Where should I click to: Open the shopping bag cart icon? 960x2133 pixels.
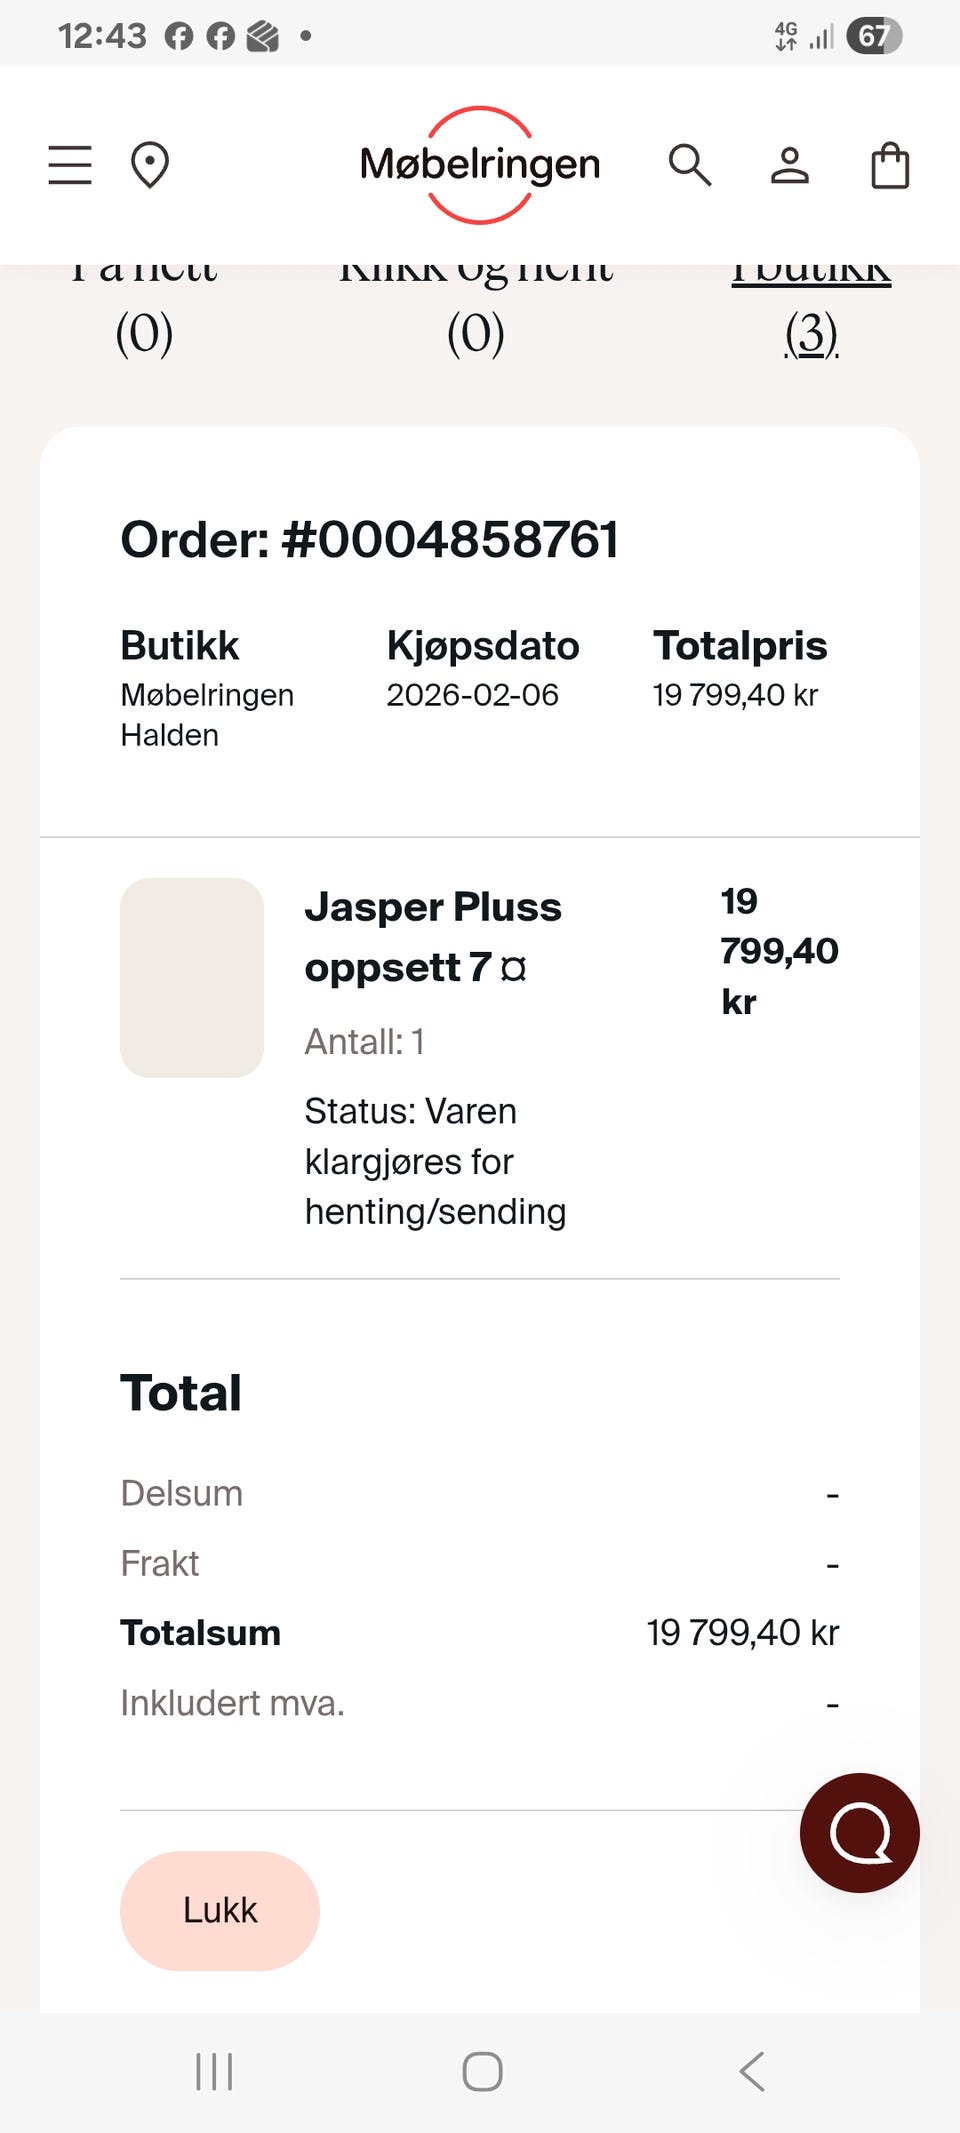point(890,165)
